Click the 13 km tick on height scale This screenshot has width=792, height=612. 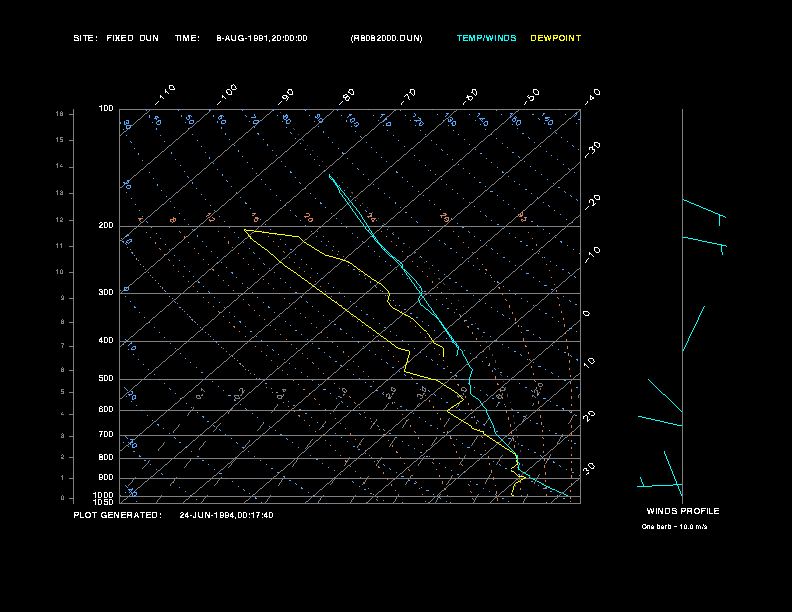[x=60, y=193]
